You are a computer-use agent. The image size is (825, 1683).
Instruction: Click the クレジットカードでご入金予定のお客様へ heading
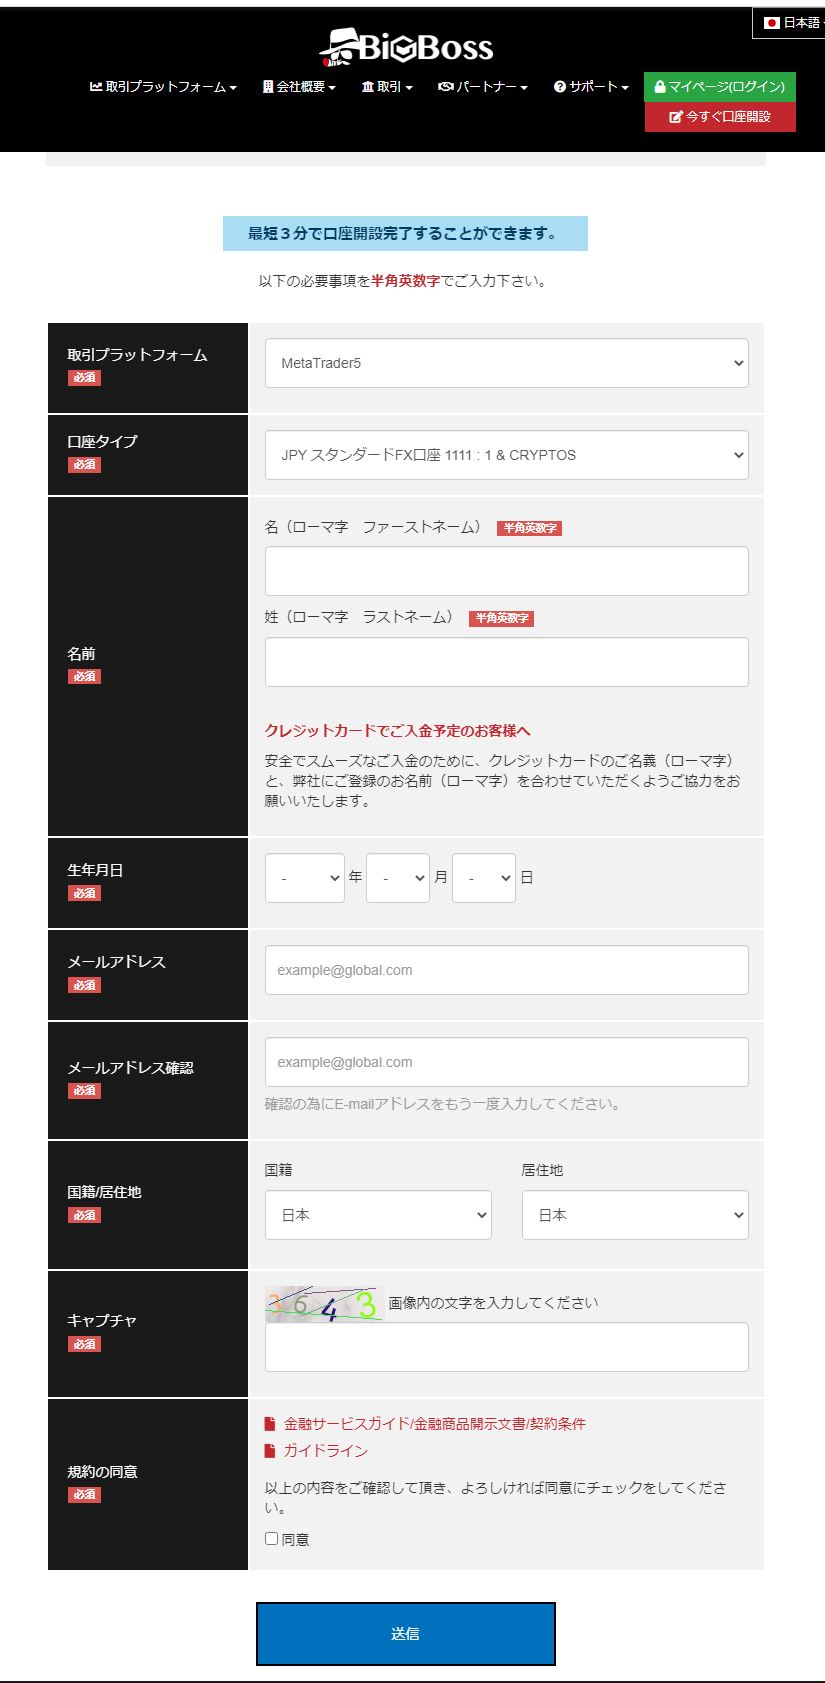pos(398,731)
